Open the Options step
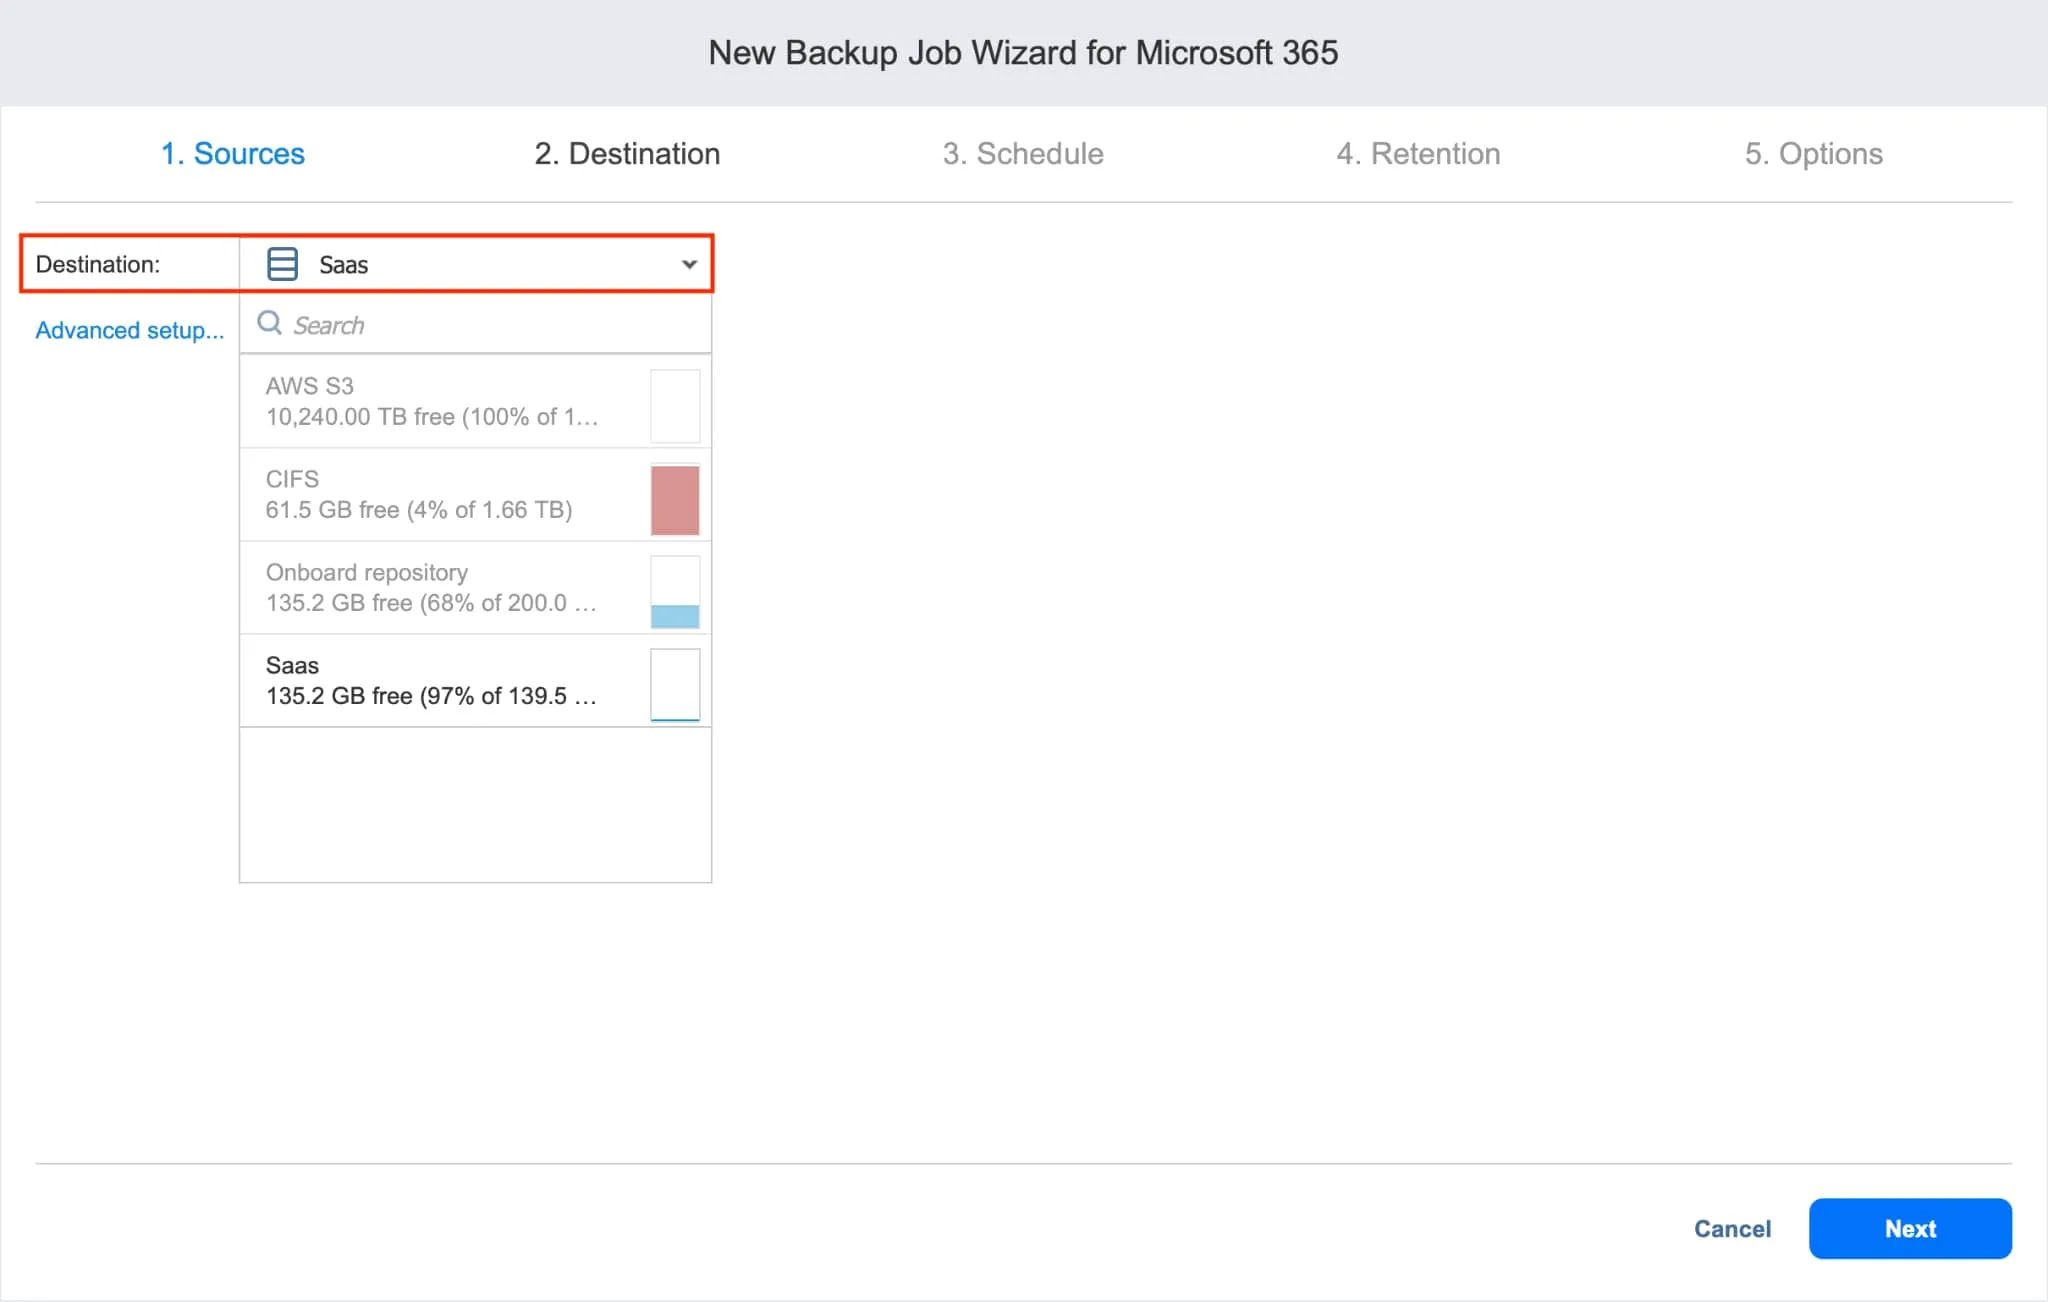Image resolution: width=2048 pixels, height=1302 pixels. point(1813,154)
